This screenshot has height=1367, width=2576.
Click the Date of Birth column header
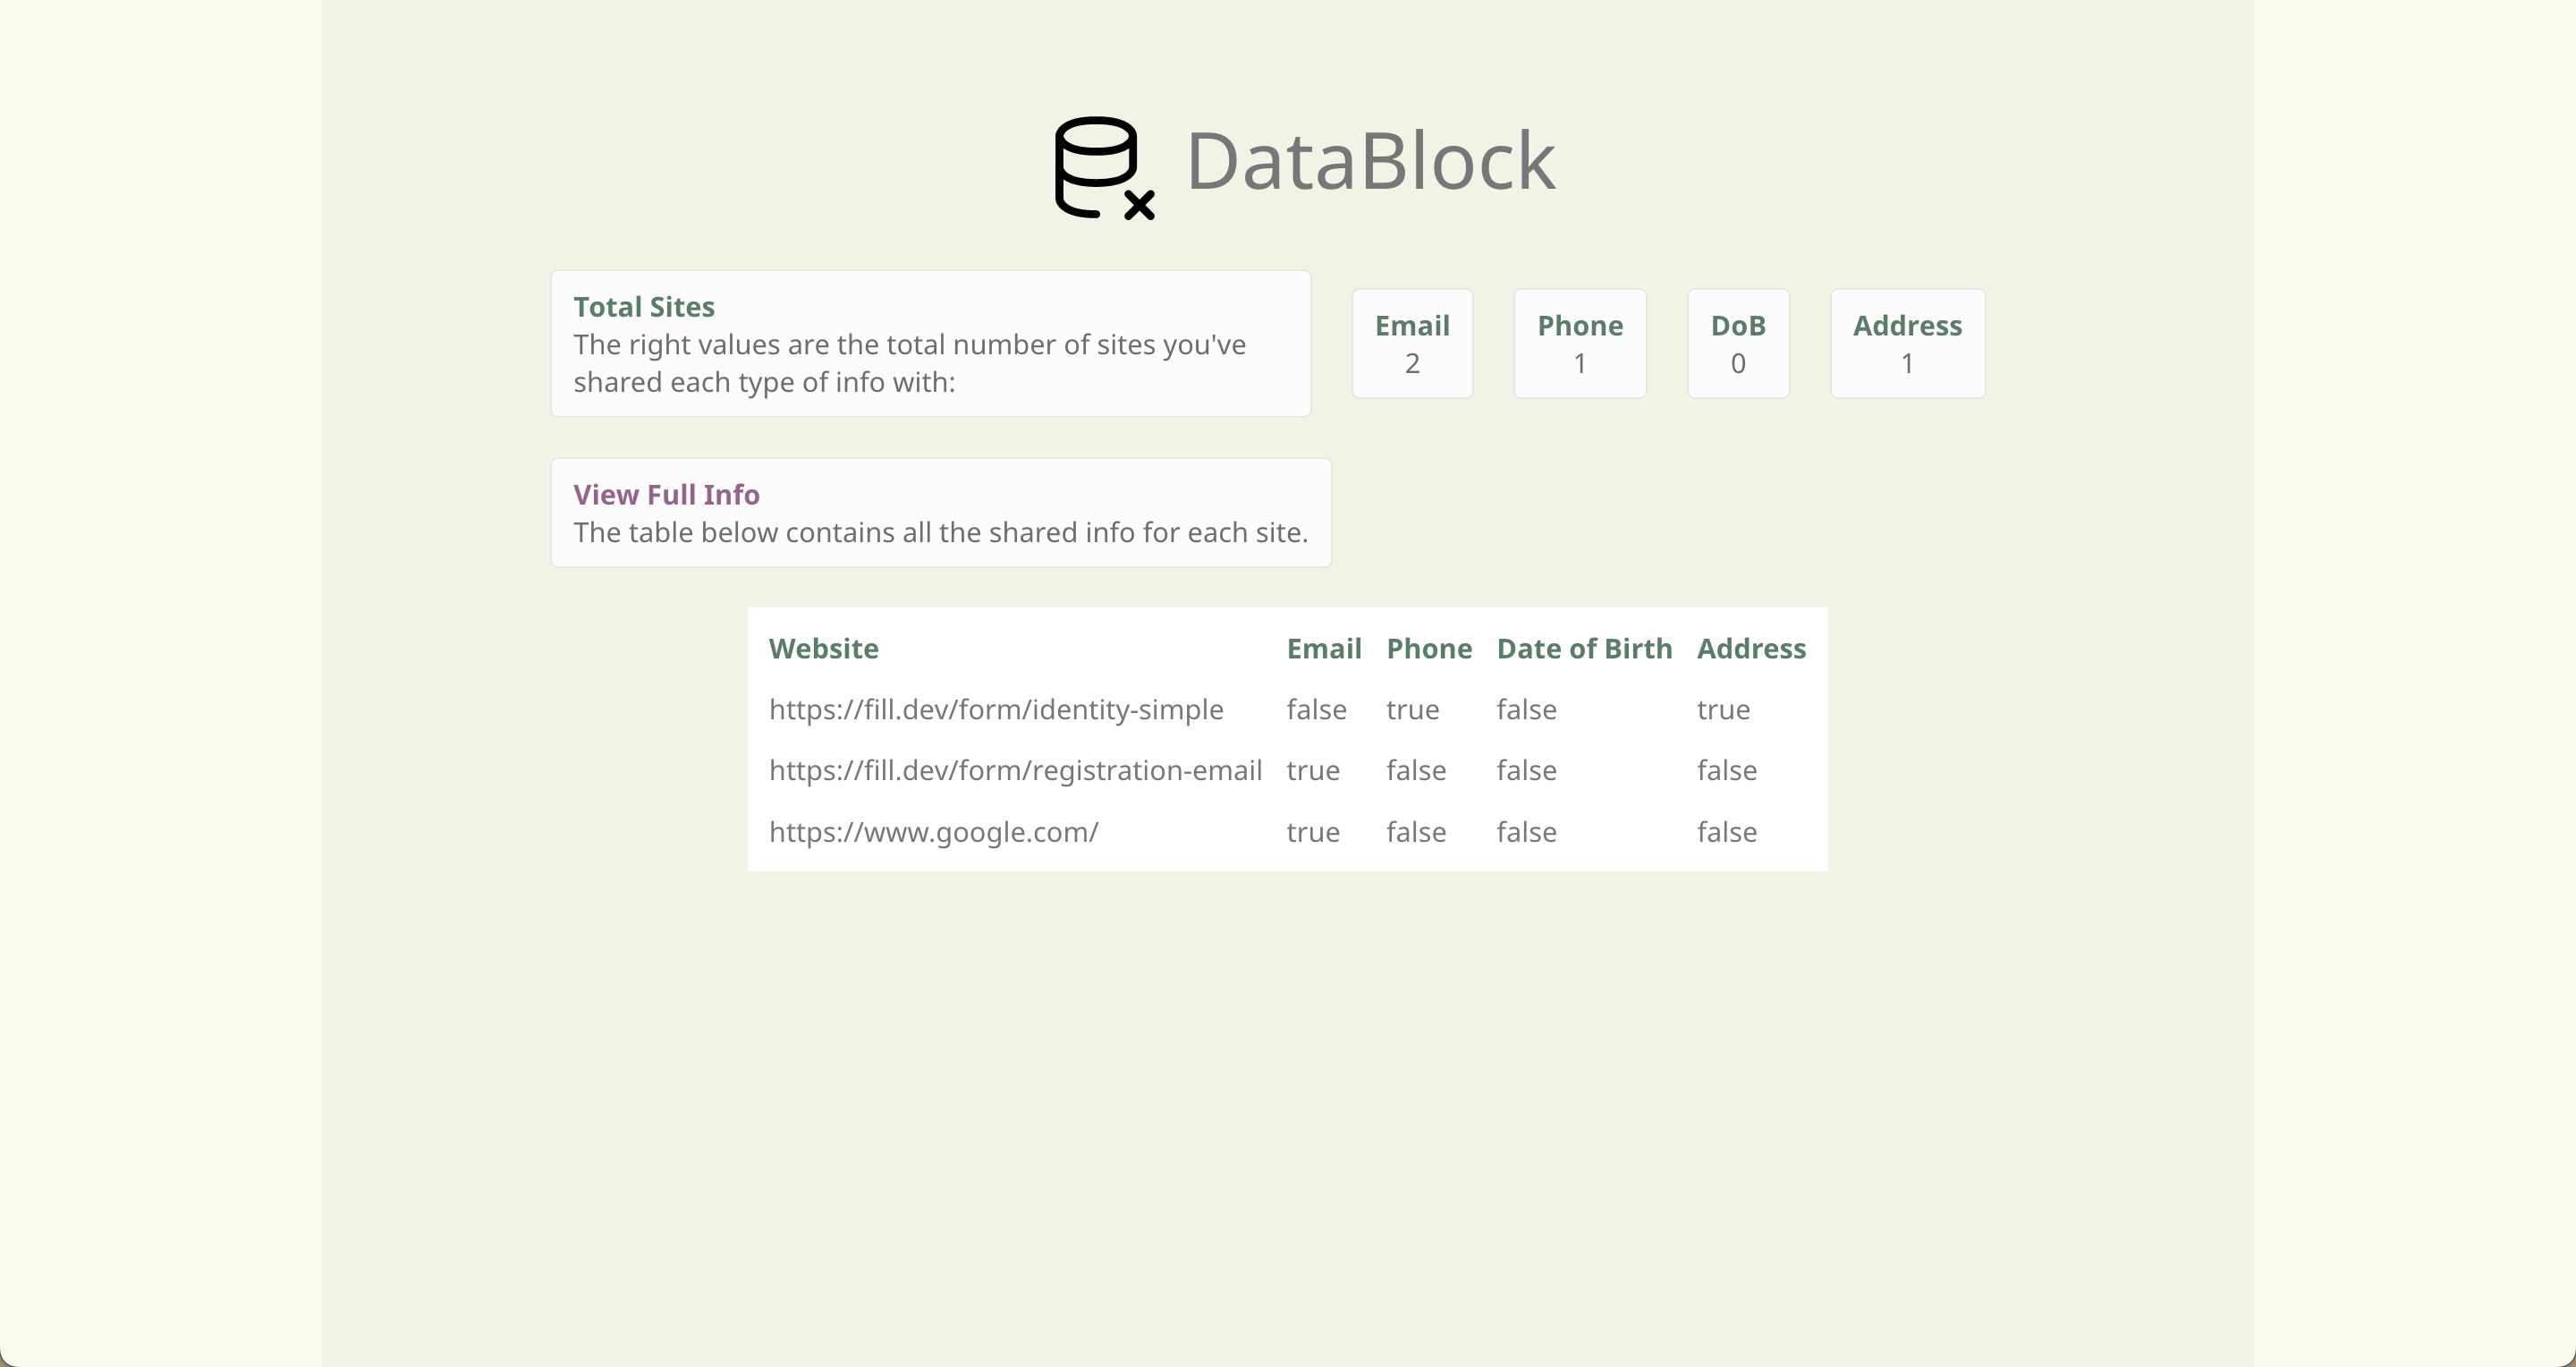tap(1583, 649)
